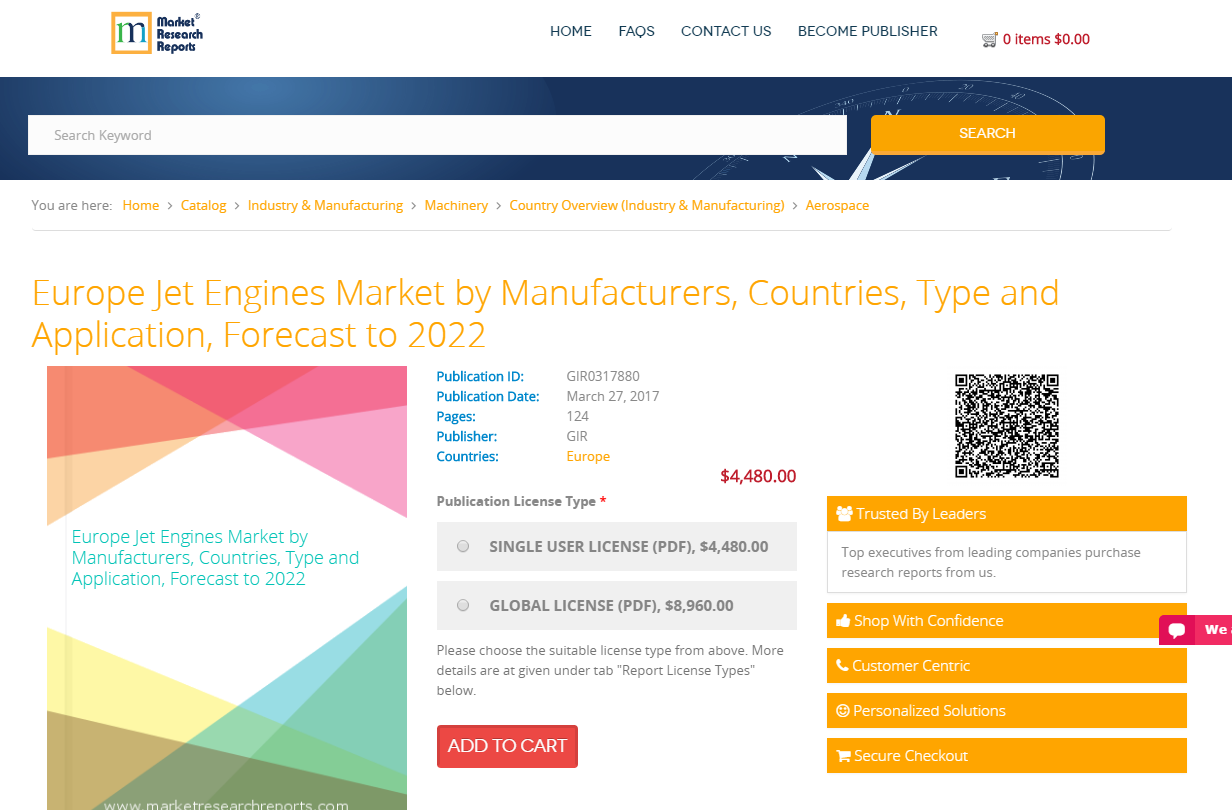Open the CONTACT US page
Screen dimensions: 1232x810
[x=726, y=31]
